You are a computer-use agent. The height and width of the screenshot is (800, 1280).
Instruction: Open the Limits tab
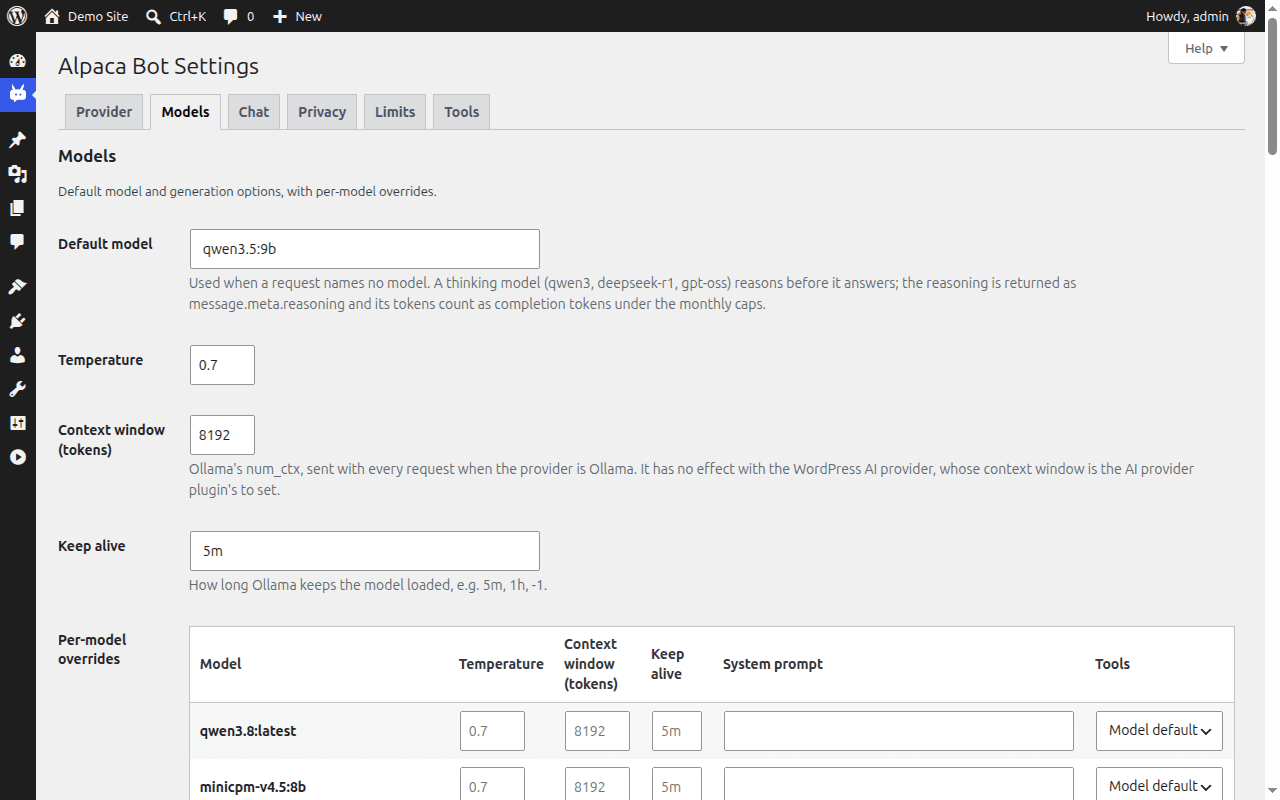395,112
